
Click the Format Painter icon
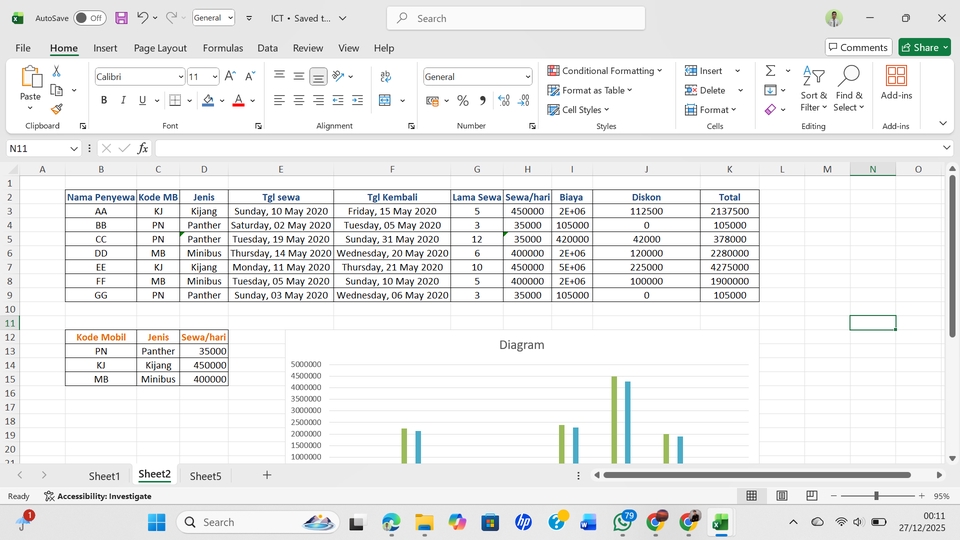click(57, 109)
